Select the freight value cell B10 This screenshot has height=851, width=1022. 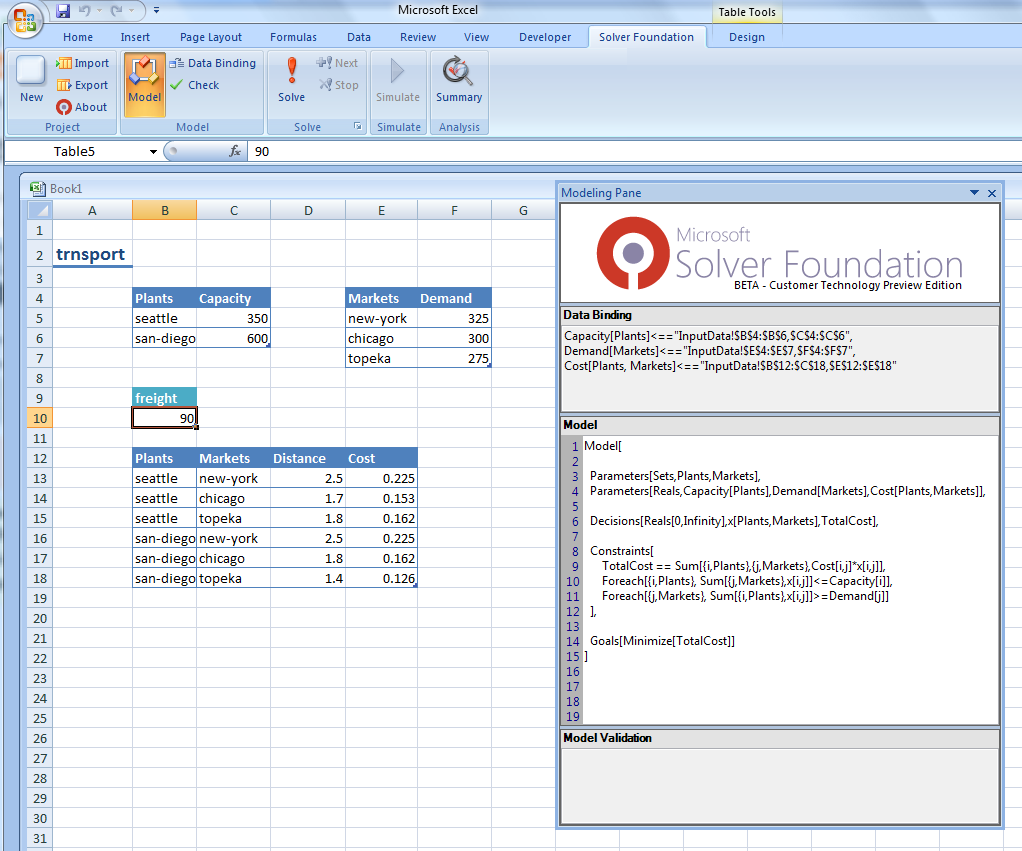coord(164,418)
